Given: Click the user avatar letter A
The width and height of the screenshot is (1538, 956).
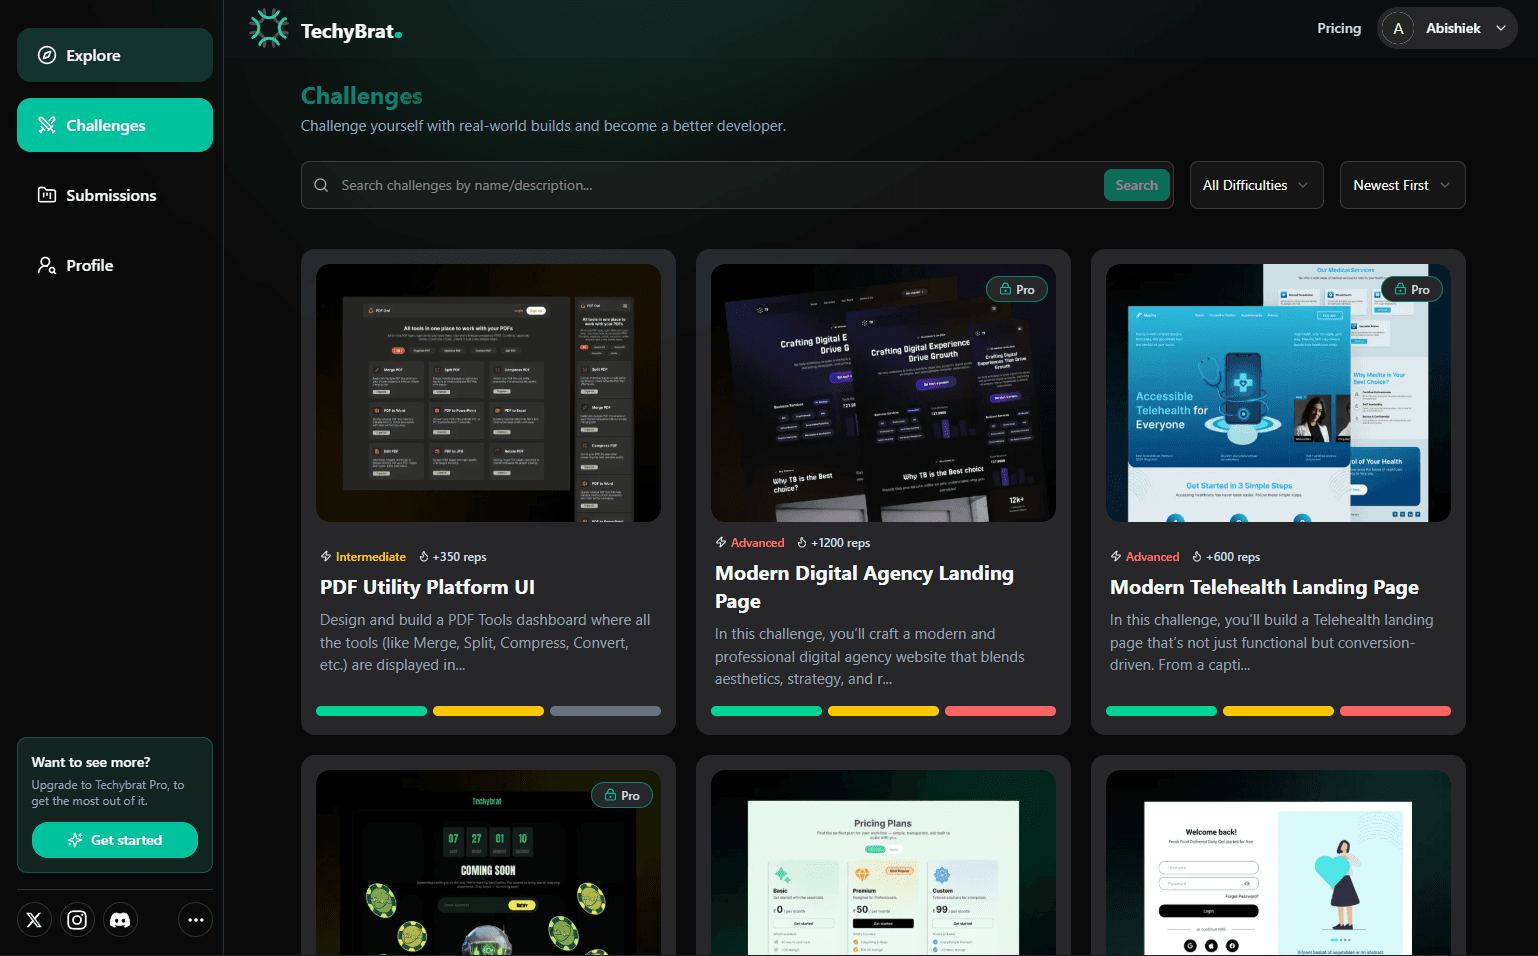Looking at the screenshot, I should (1398, 29).
